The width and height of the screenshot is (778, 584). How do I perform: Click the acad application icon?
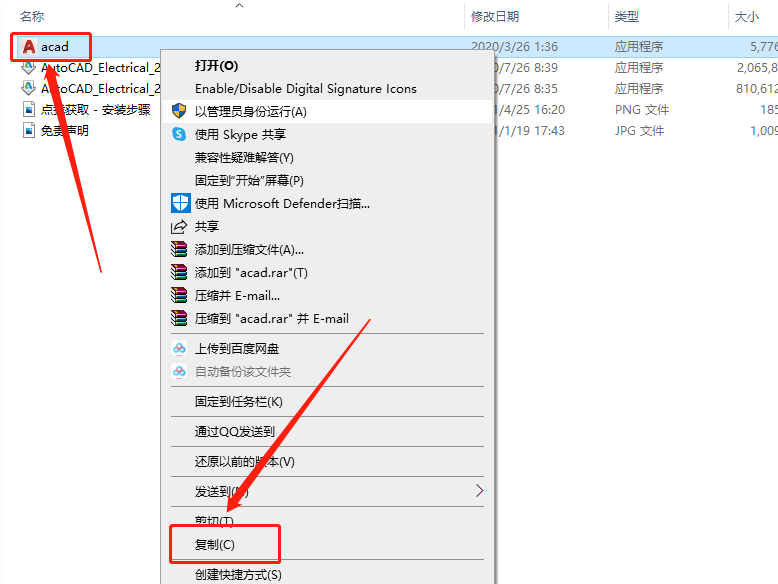point(29,47)
